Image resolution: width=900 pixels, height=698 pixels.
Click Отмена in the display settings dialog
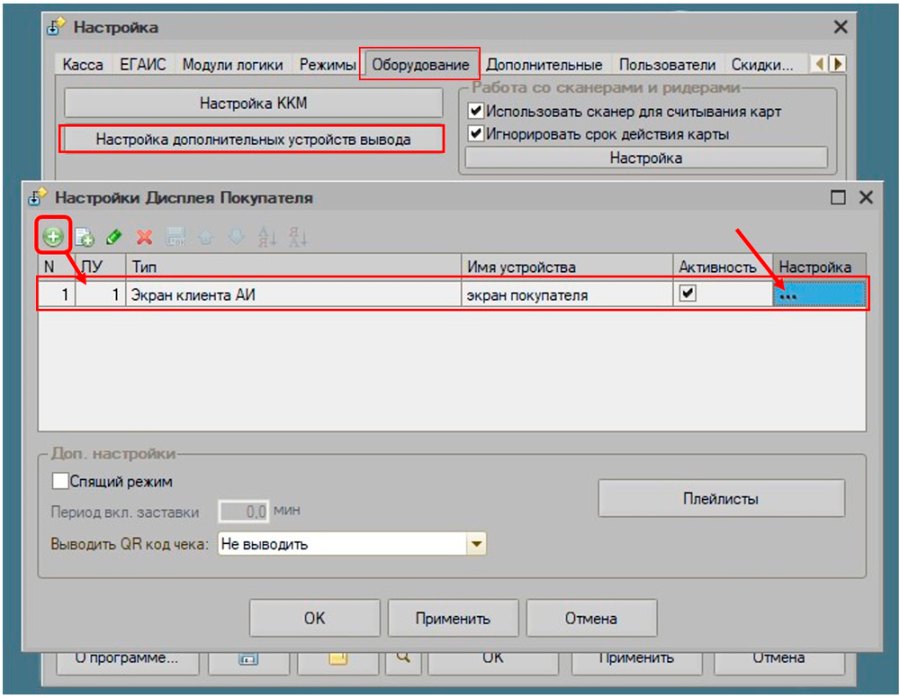tap(591, 618)
